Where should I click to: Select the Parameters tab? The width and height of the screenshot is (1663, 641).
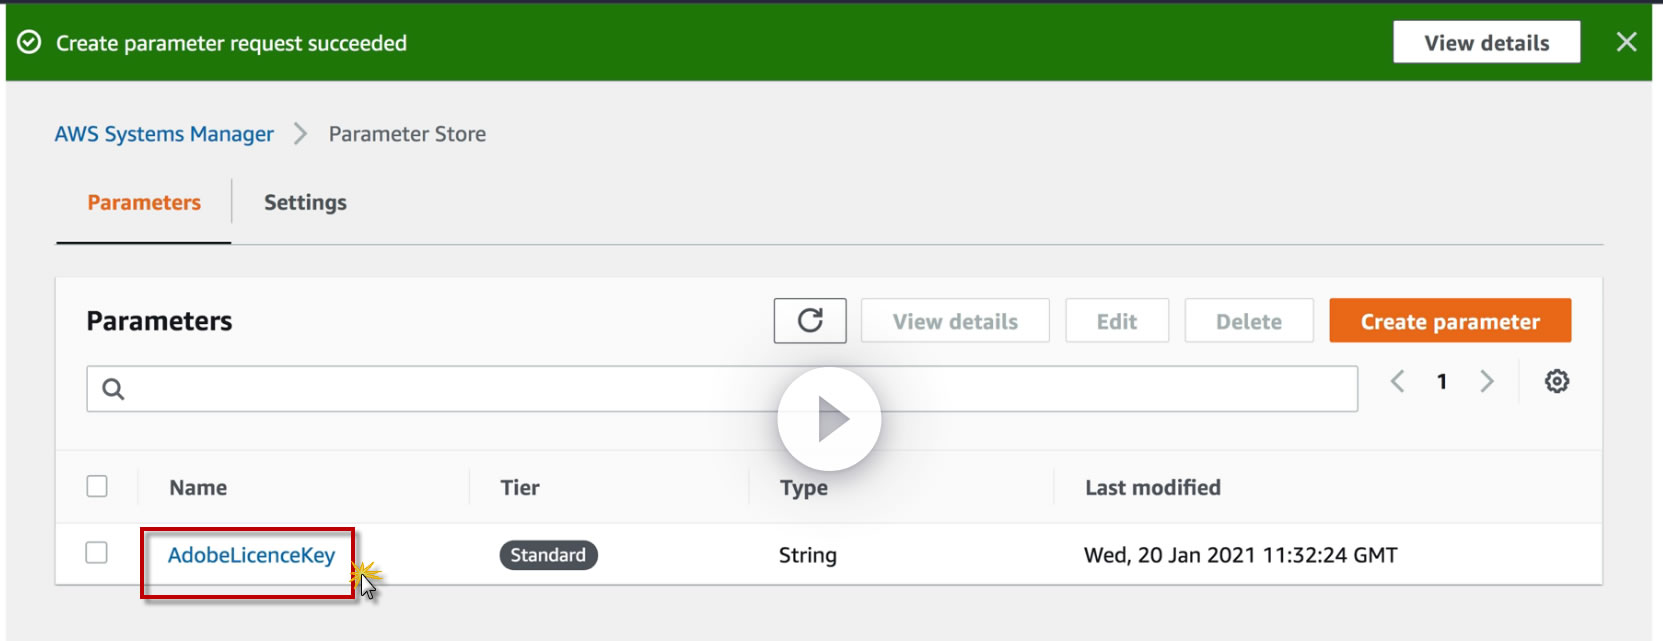144,202
